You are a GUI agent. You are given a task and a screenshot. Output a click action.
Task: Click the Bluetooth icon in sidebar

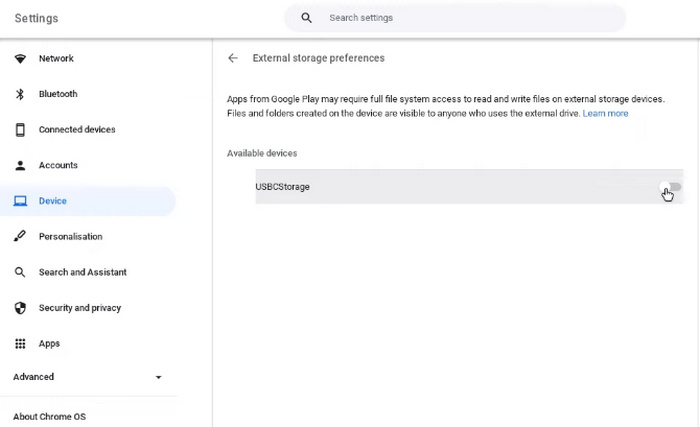(20, 94)
